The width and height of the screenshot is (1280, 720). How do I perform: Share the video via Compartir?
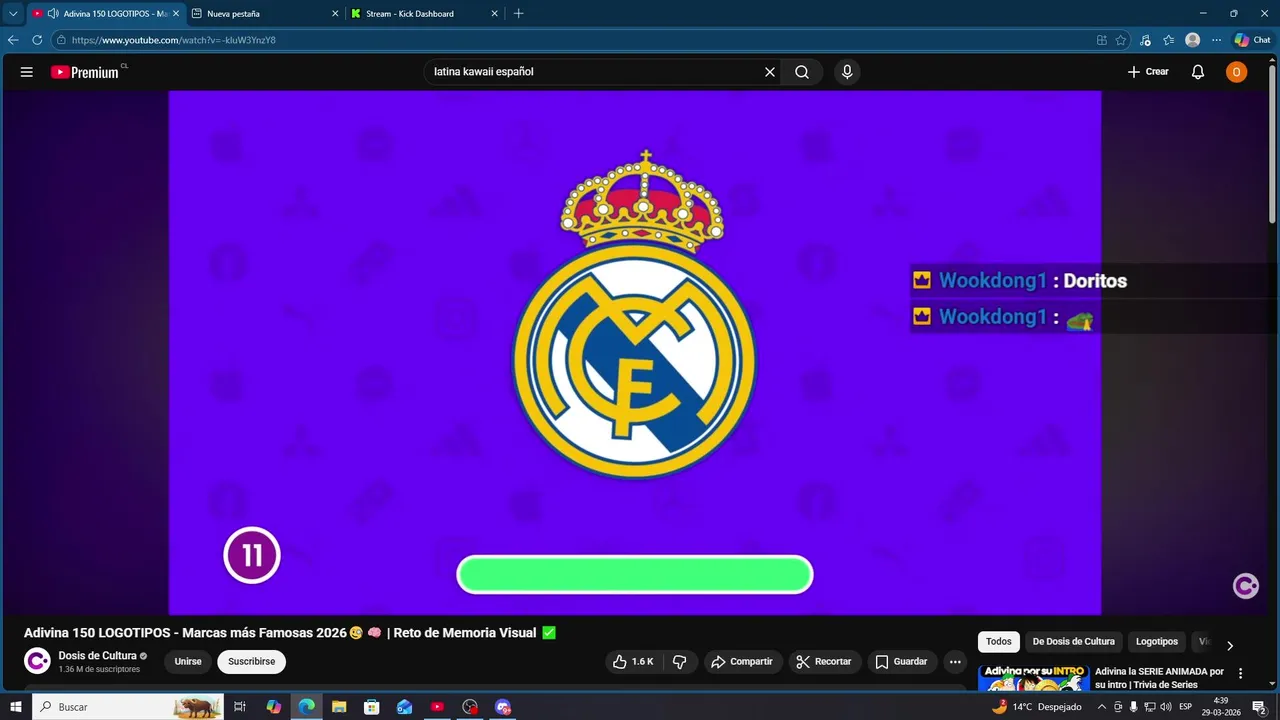tap(742, 662)
